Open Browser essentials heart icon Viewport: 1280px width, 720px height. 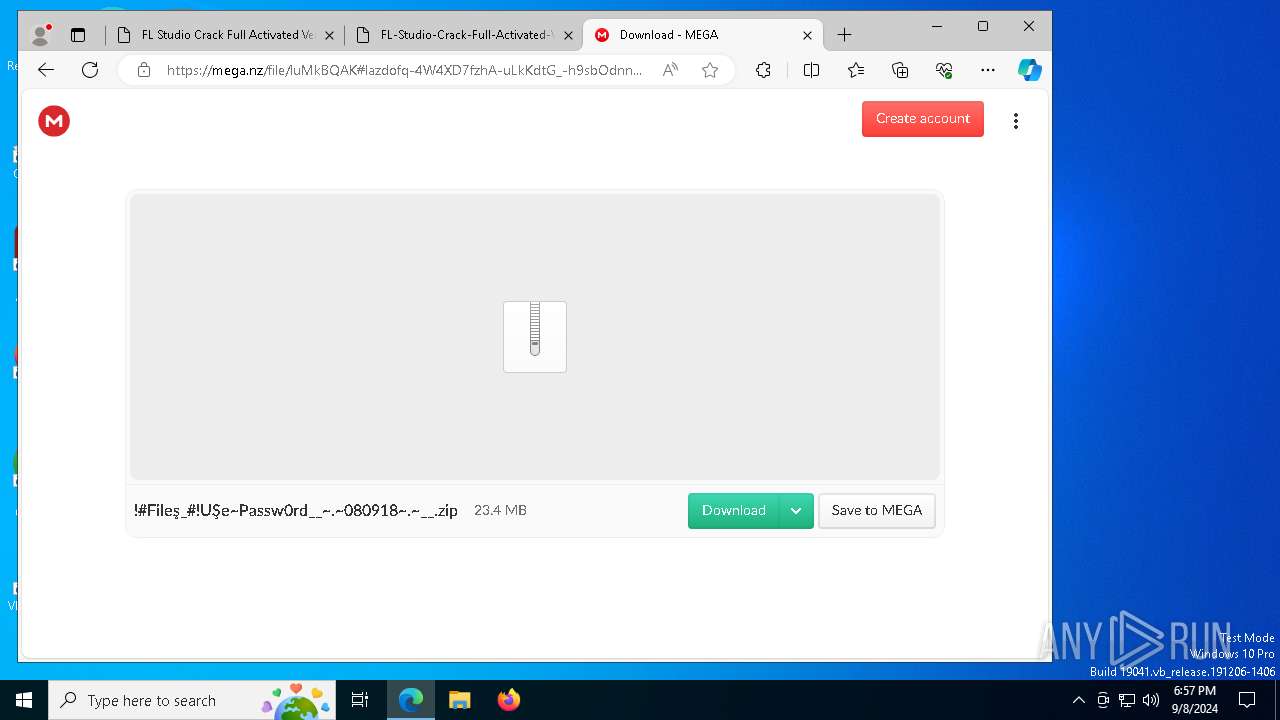(944, 70)
